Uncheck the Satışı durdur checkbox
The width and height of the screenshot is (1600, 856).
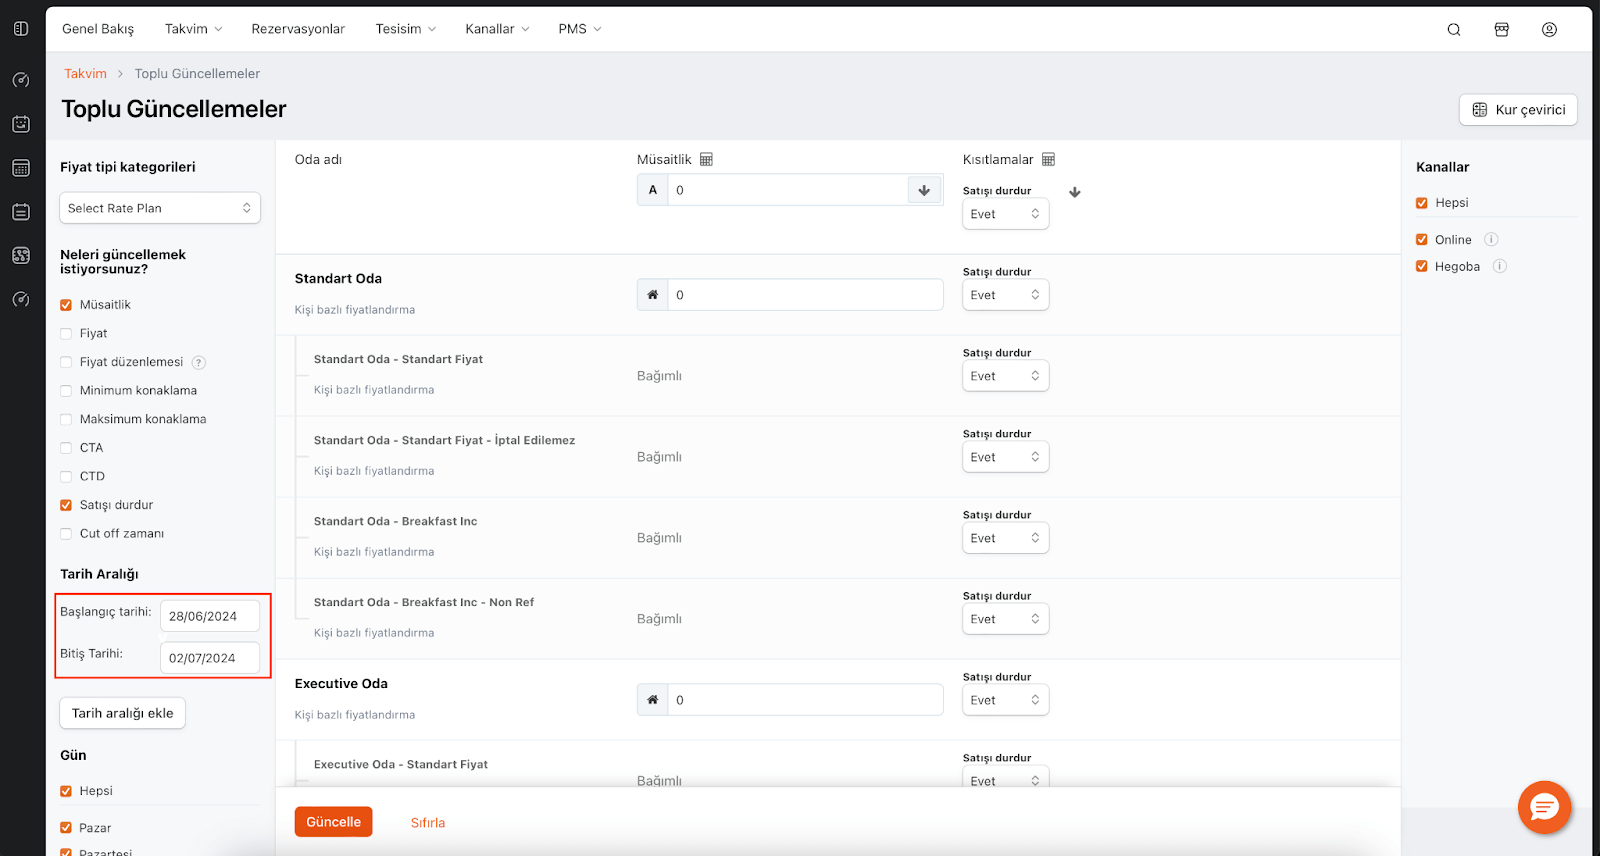(x=66, y=505)
